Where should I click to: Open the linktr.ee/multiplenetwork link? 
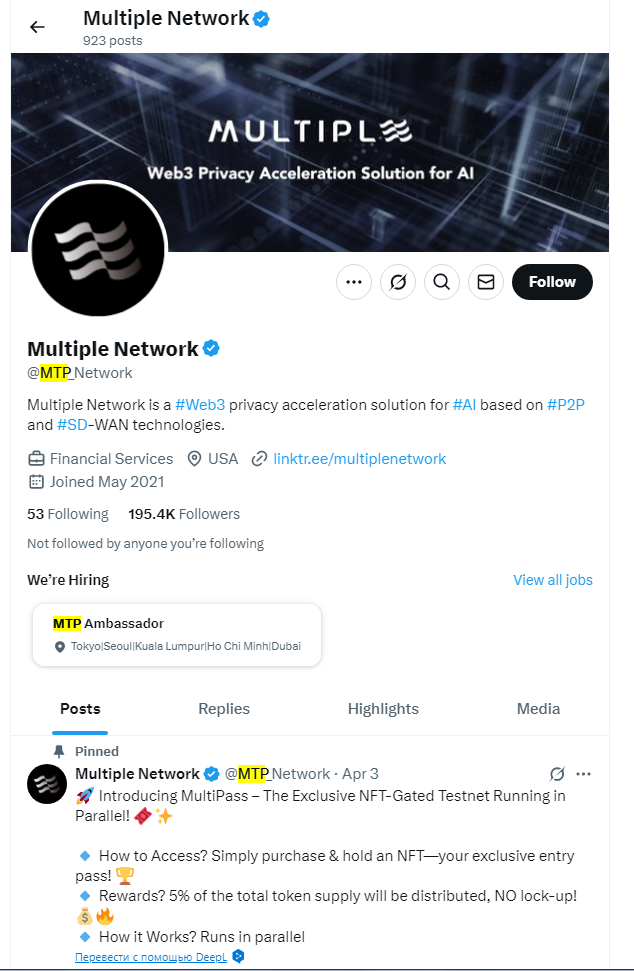[x=359, y=459]
